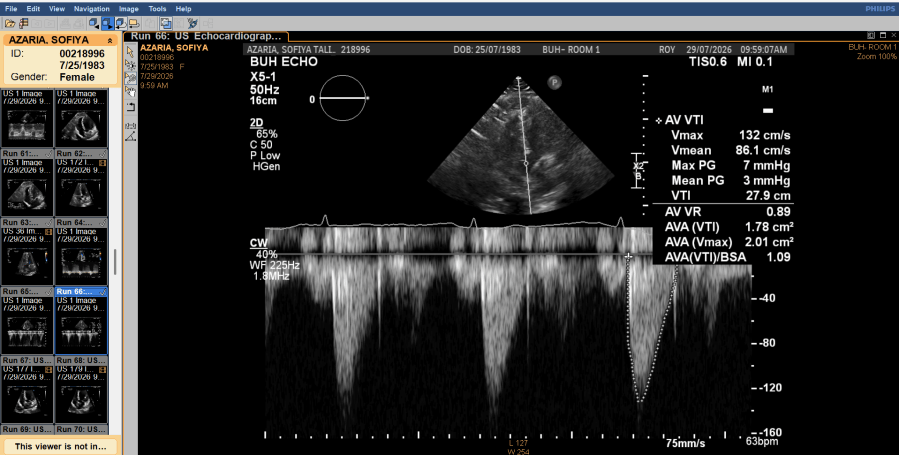The width and height of the screenshot is (899, 455).
Task: Collapse the AZARIA, SOFIYA patient panel
Action: pyautogui.click(x=110, y=41)
